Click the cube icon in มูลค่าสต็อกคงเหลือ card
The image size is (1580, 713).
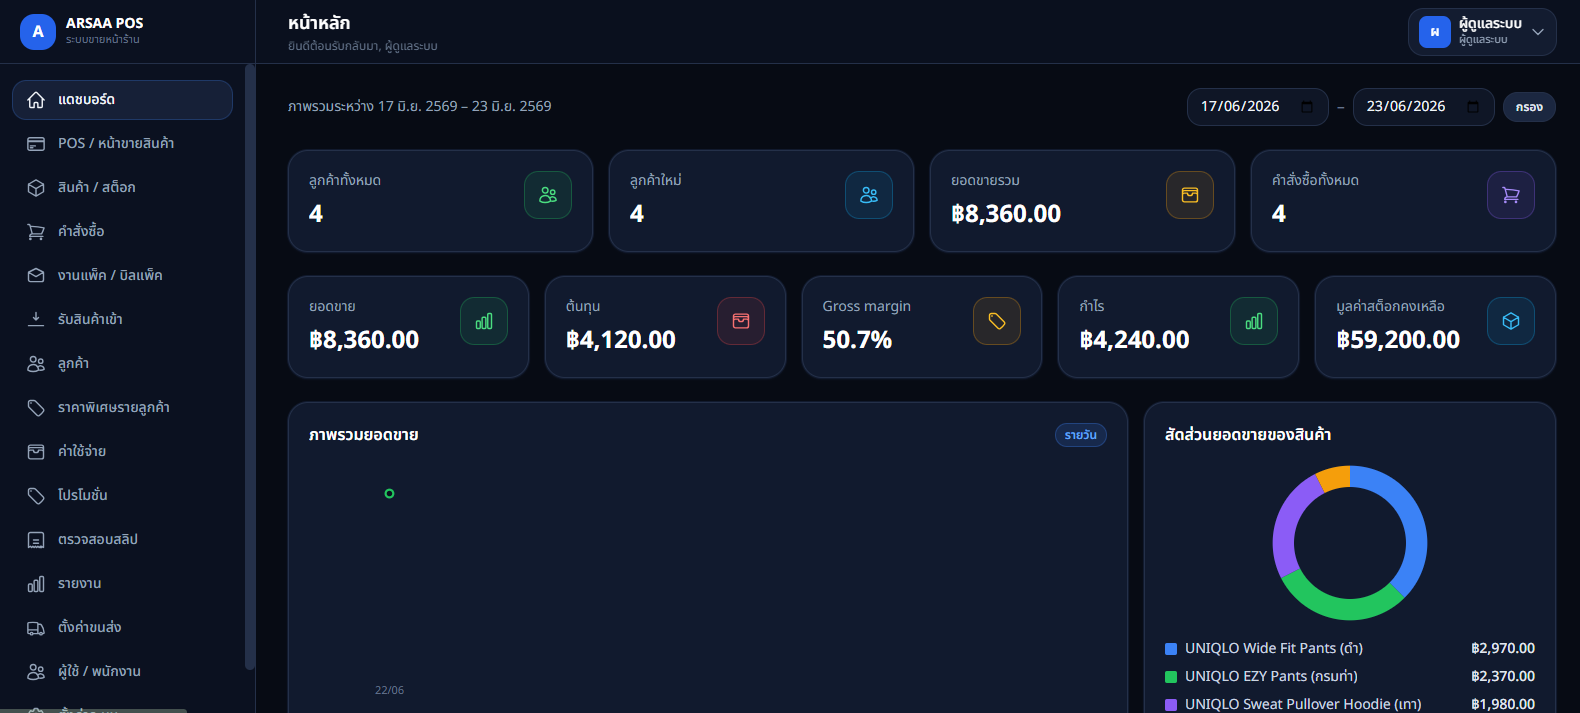pos(1511,321)
